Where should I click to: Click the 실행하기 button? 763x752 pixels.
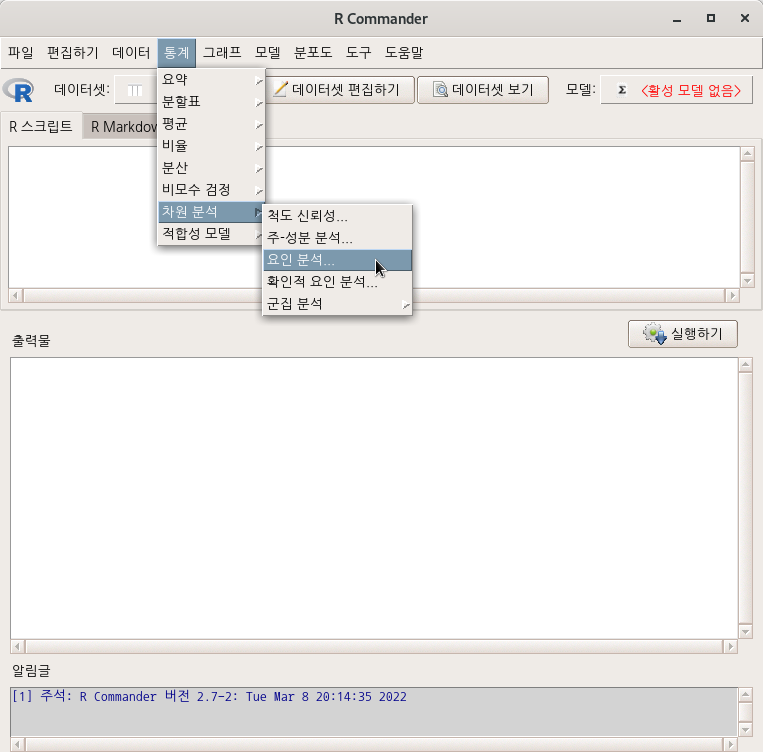(x=683, y=334)
